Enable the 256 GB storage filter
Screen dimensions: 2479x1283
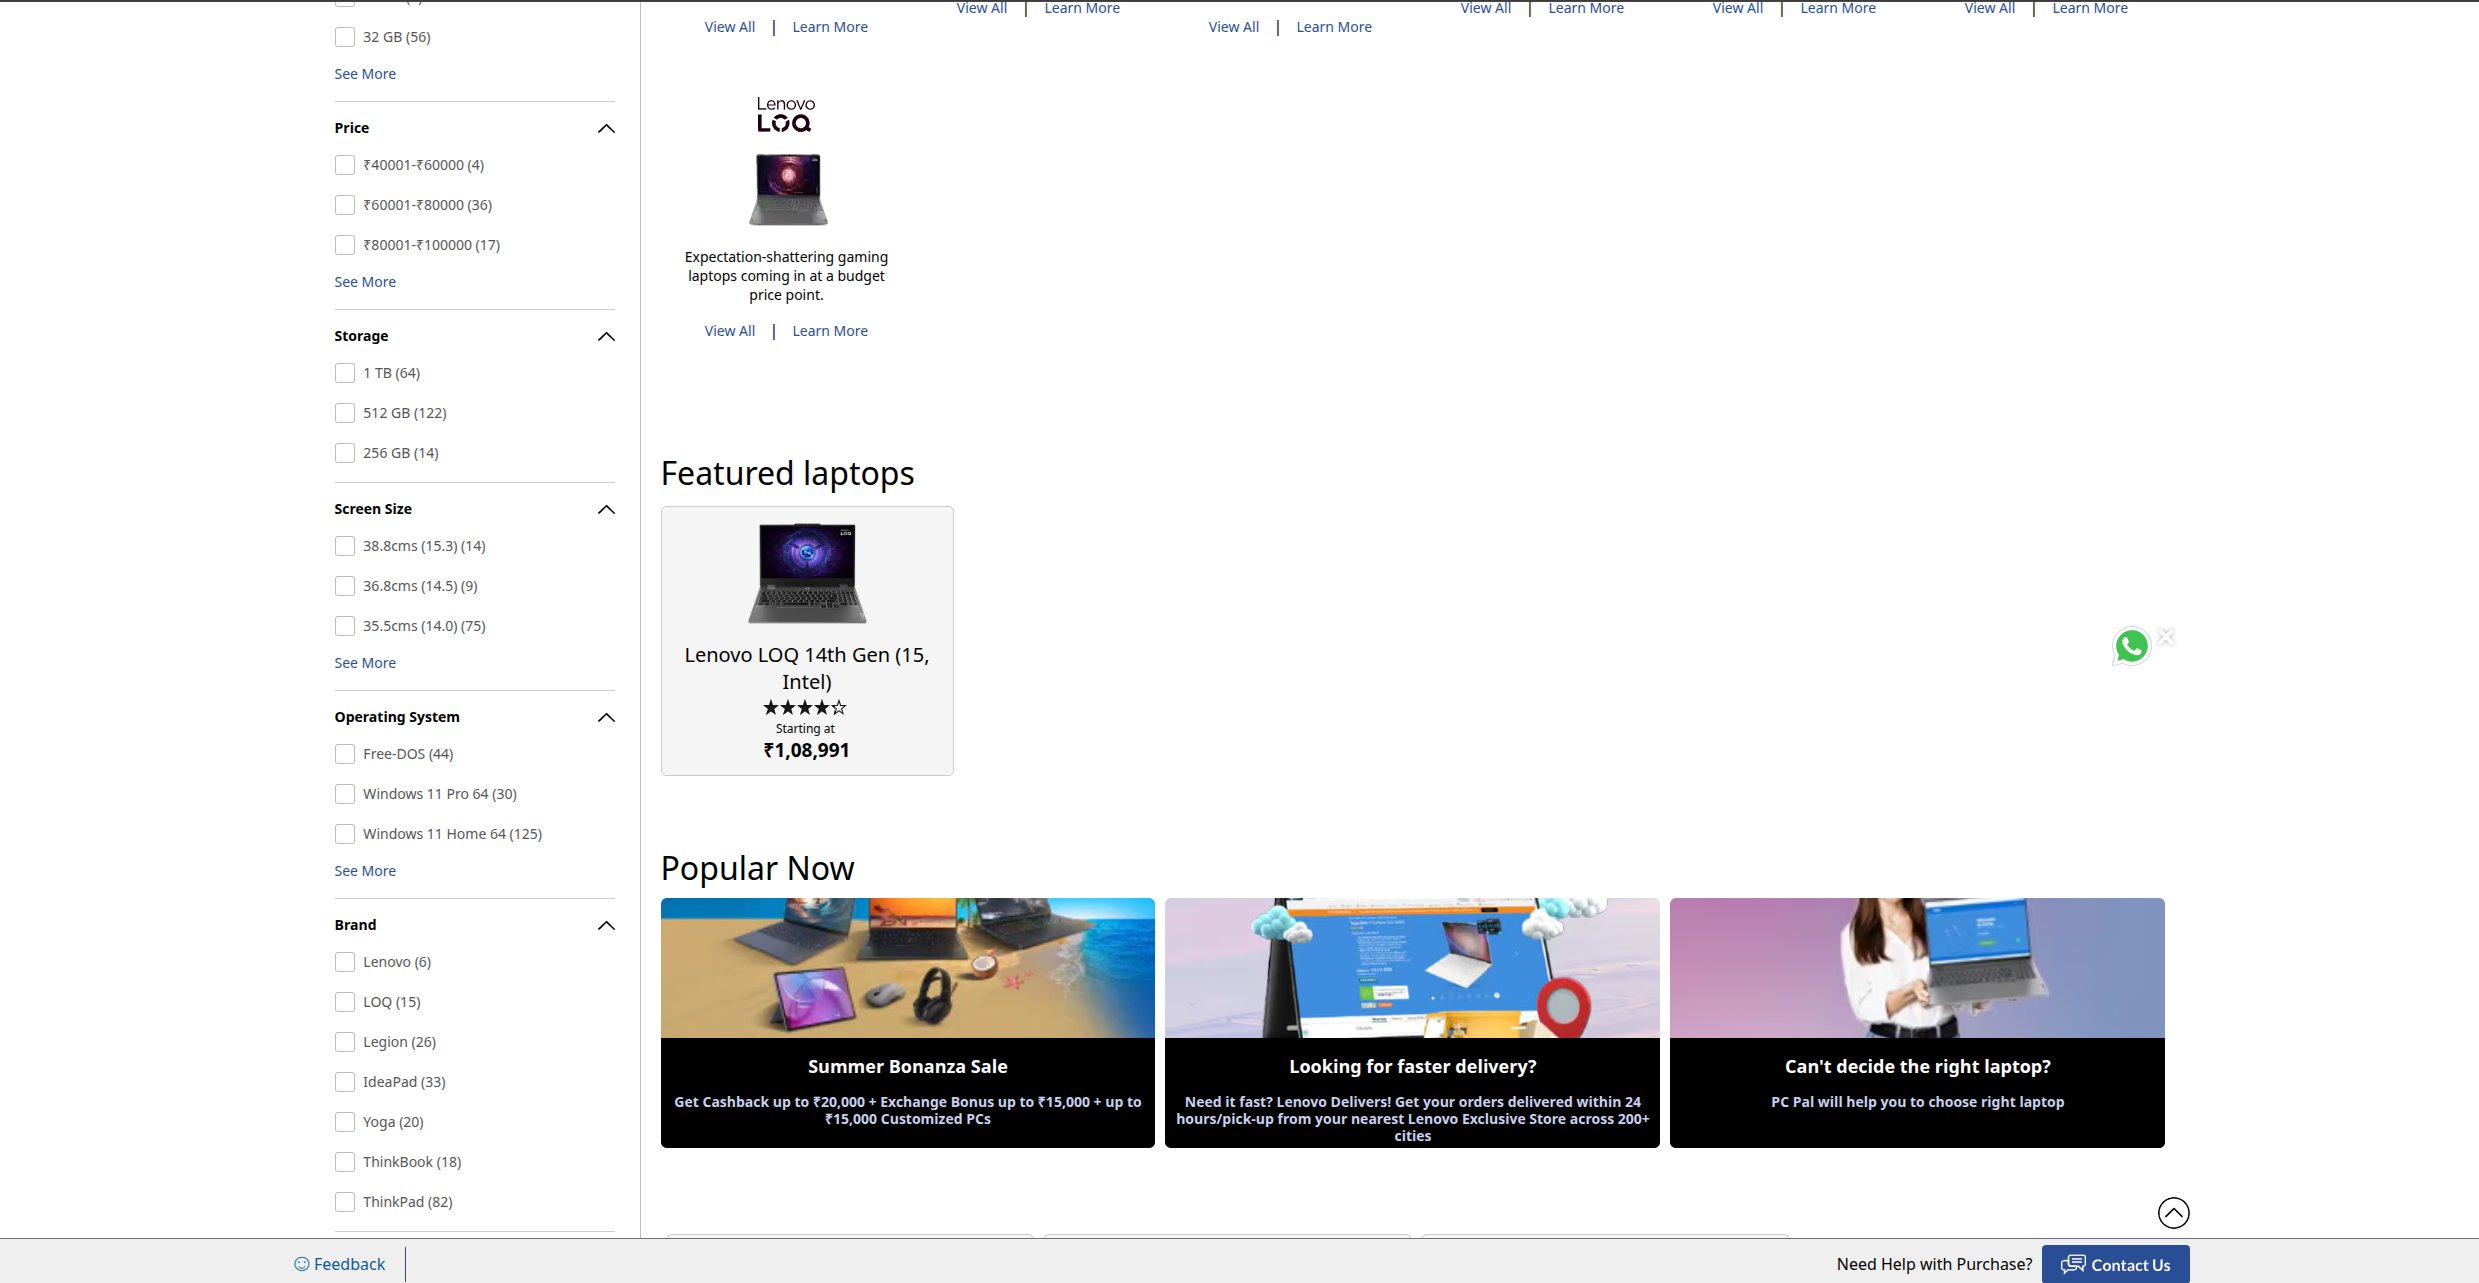click(x=345, y=453)
